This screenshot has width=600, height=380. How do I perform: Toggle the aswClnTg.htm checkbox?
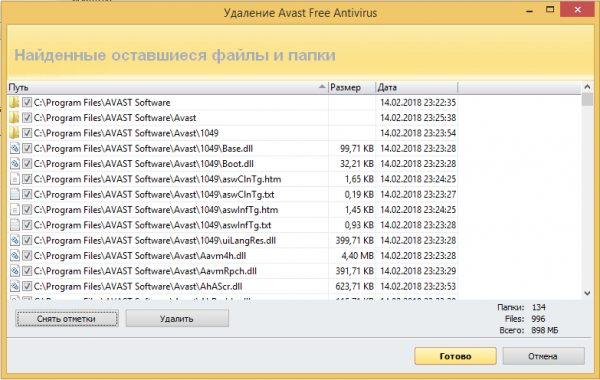[x=27, y=179]
